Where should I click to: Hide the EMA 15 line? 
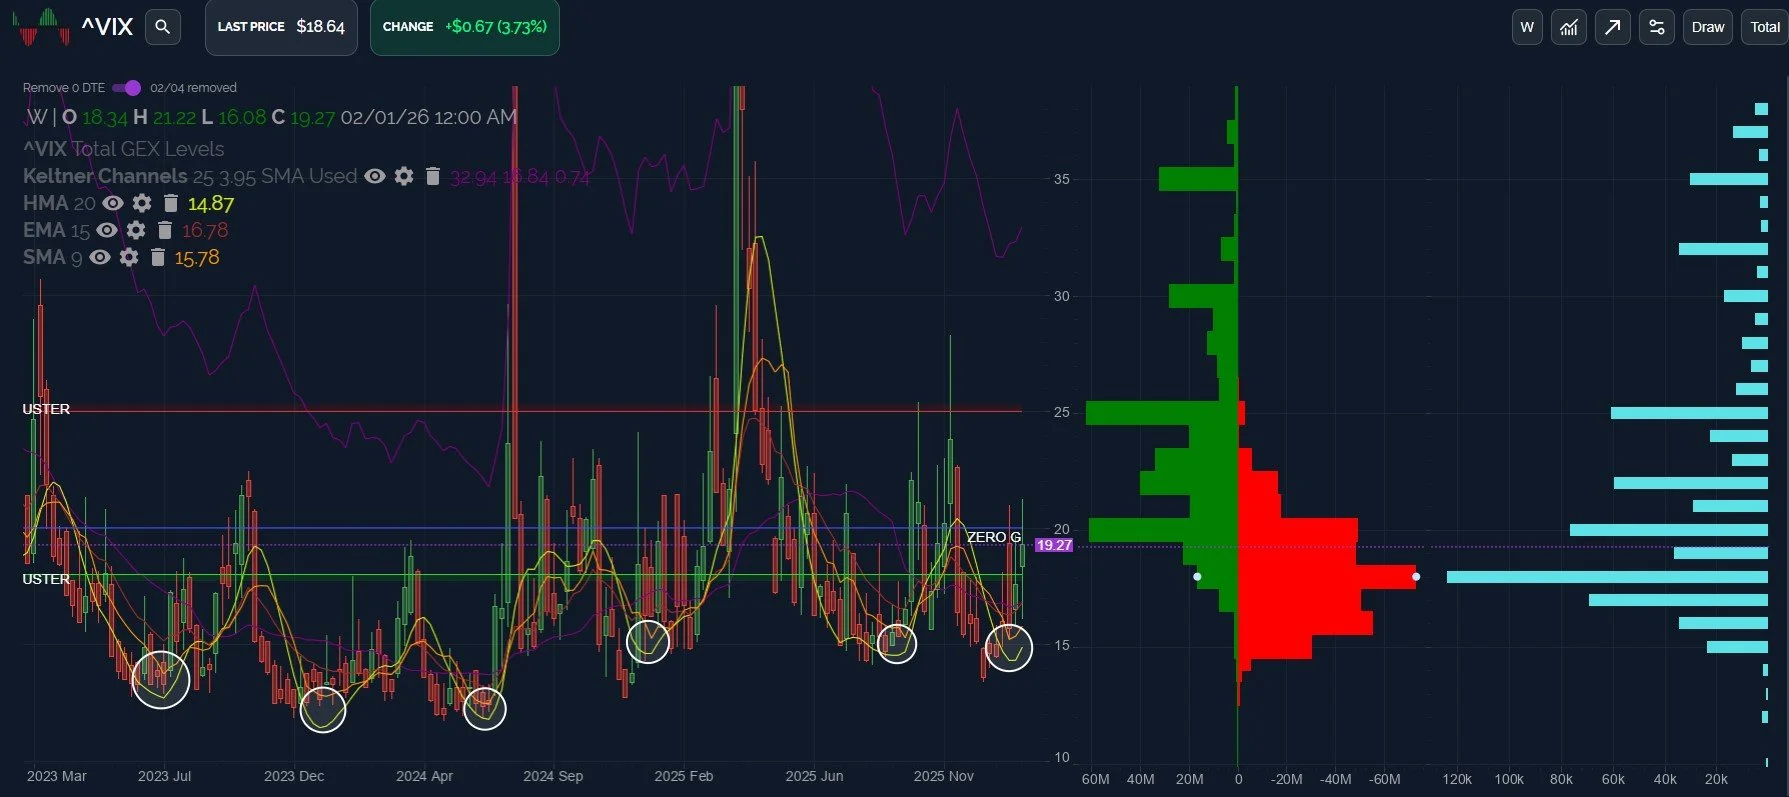point(107,230)
